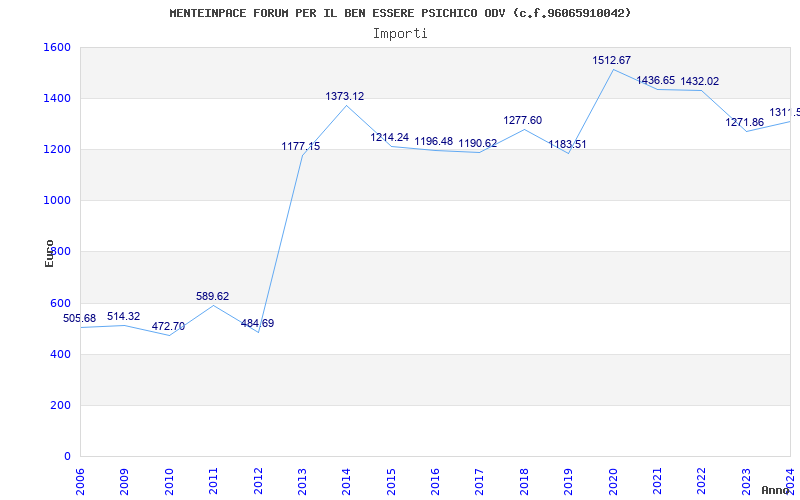
Task: Click y-axis tick label 0
Action: click(67, 456)
